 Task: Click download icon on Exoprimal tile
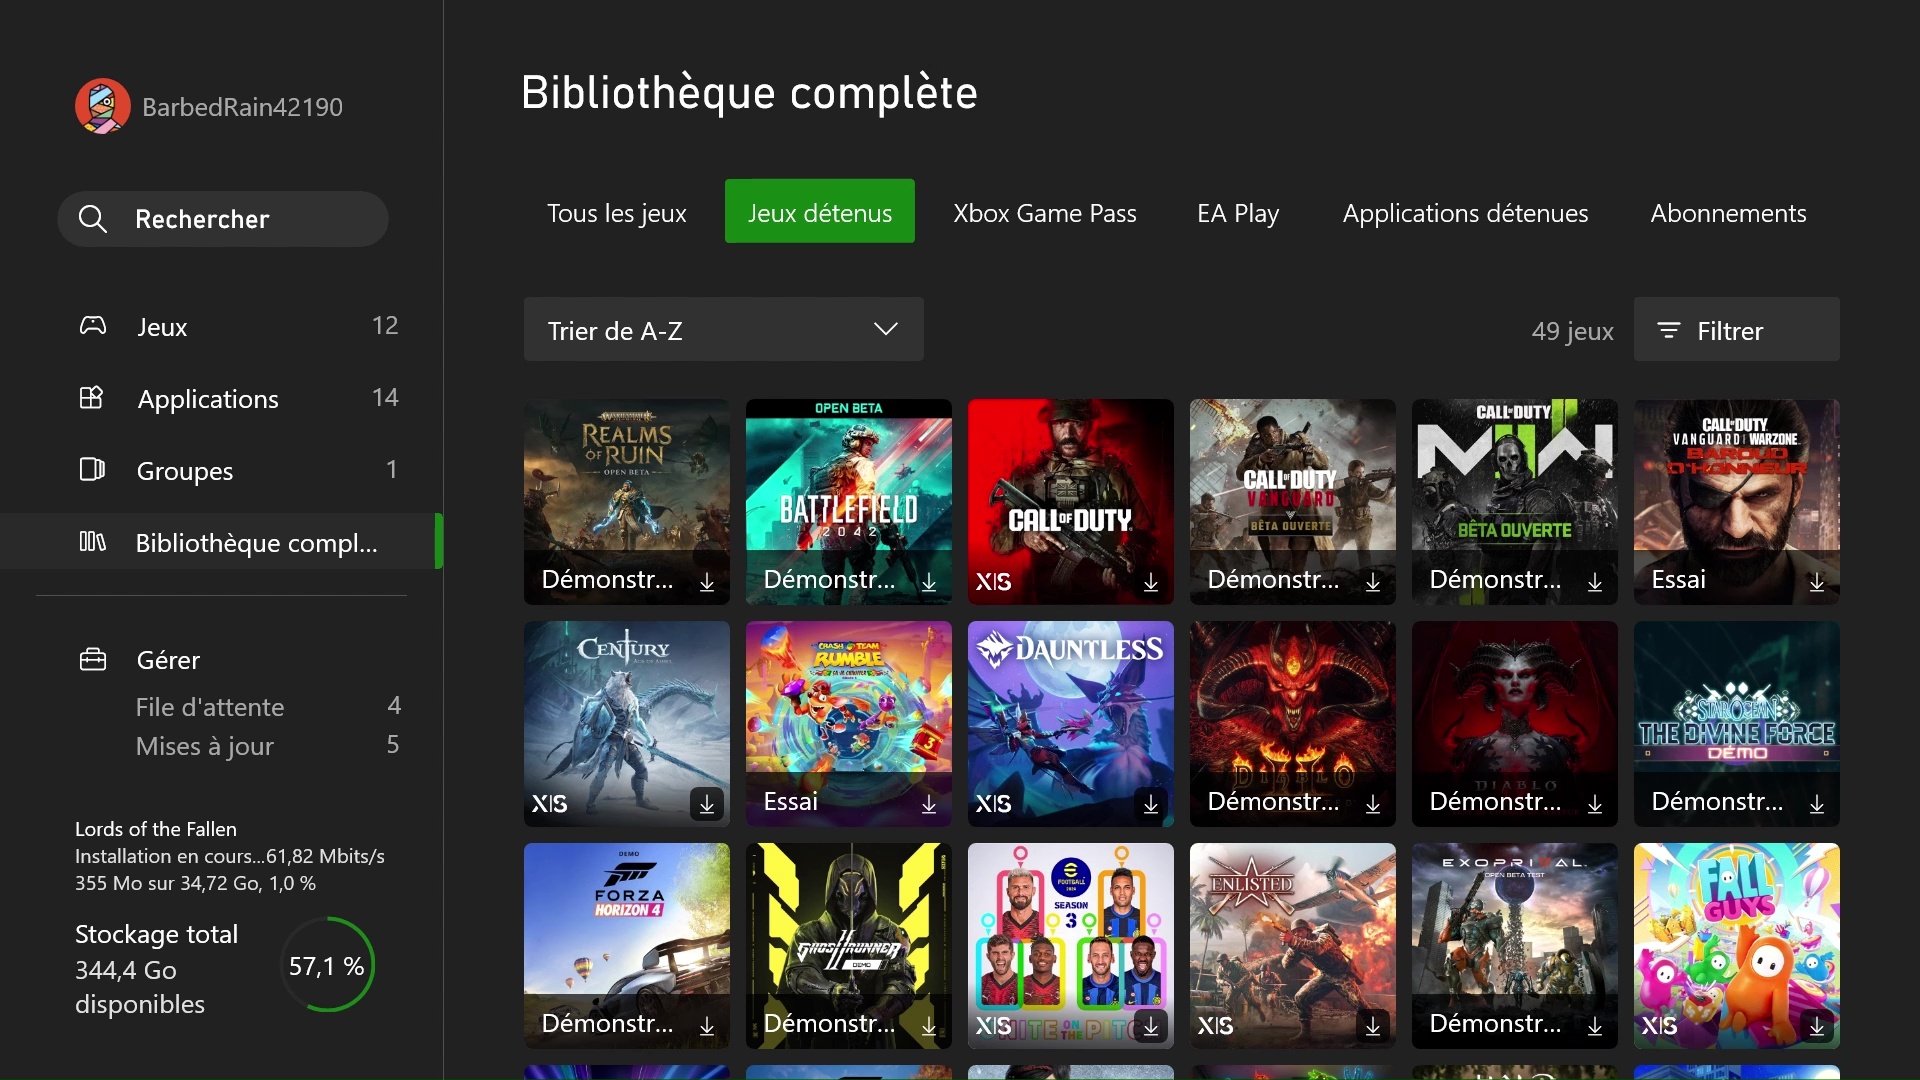coord(1595,1025)
